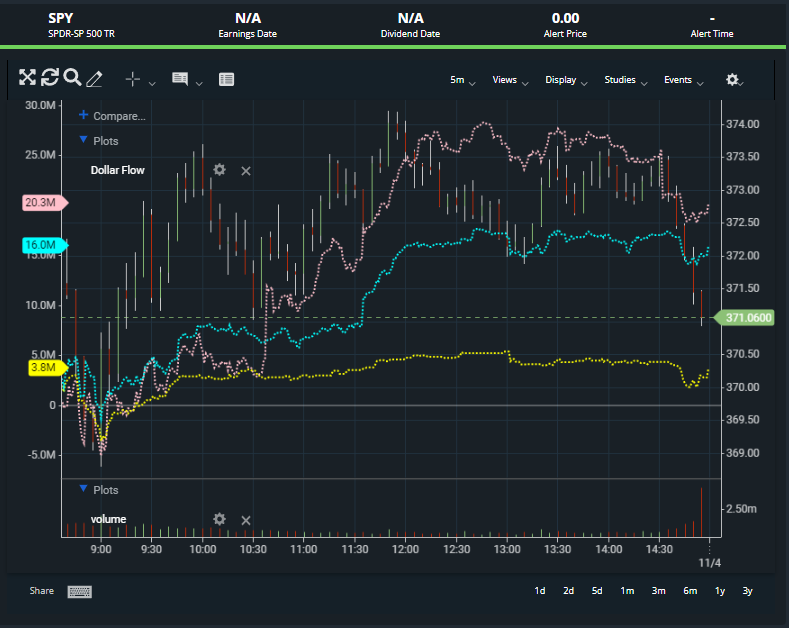Viewport: 789px width, 628px height.
Task: Click the Share keyboard icon
Action: (80, 591)
